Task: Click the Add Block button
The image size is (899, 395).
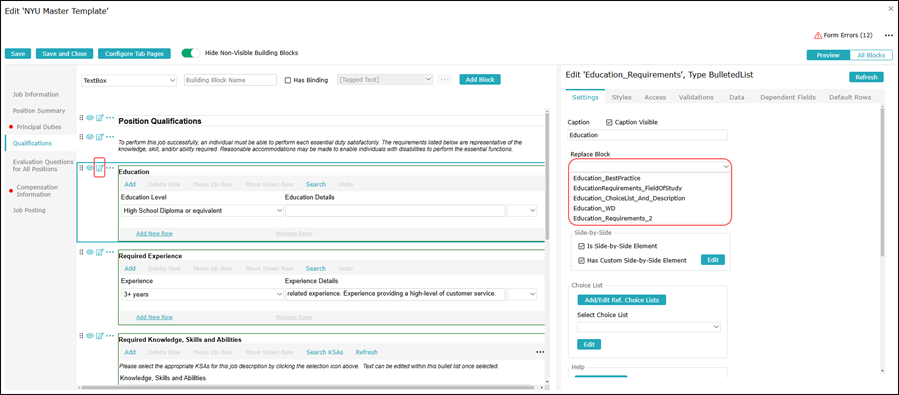Action: [480, 80]
